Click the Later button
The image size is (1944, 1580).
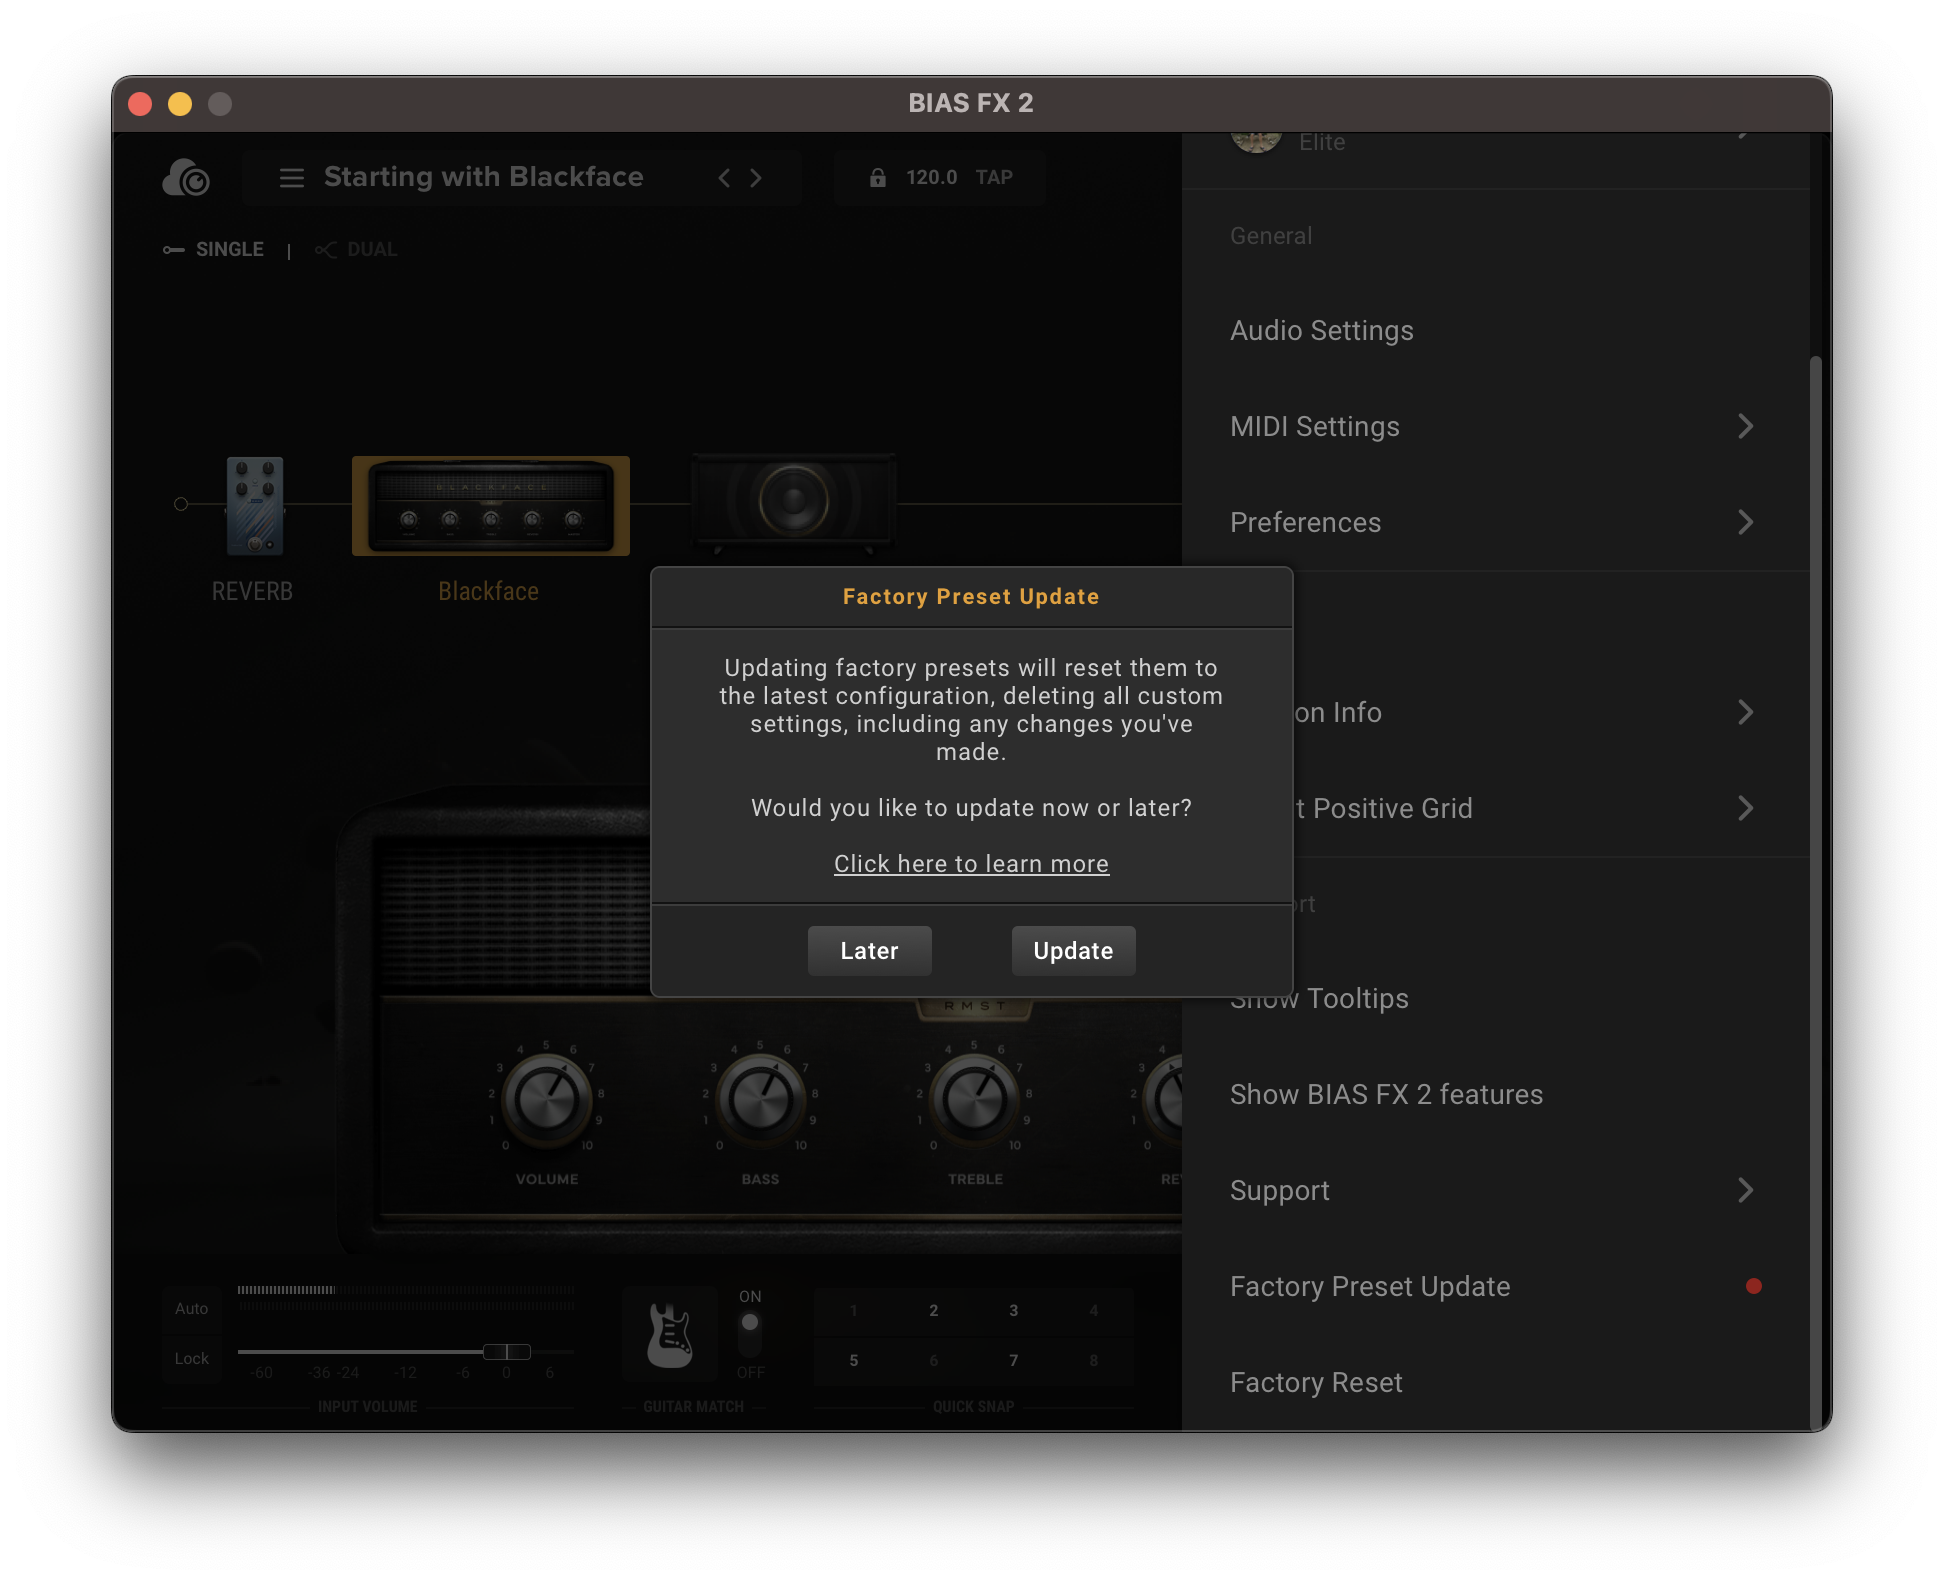point(870,950)
